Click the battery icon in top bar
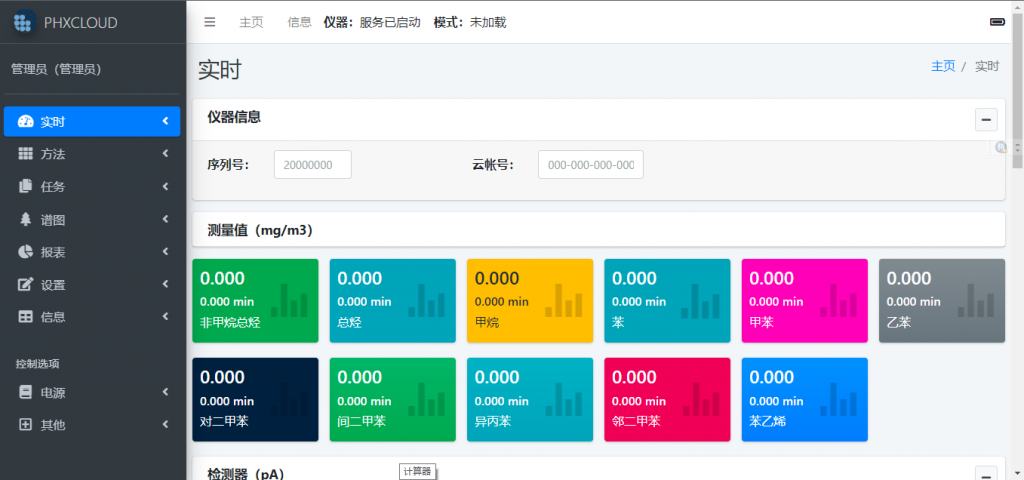 point(997,22)
